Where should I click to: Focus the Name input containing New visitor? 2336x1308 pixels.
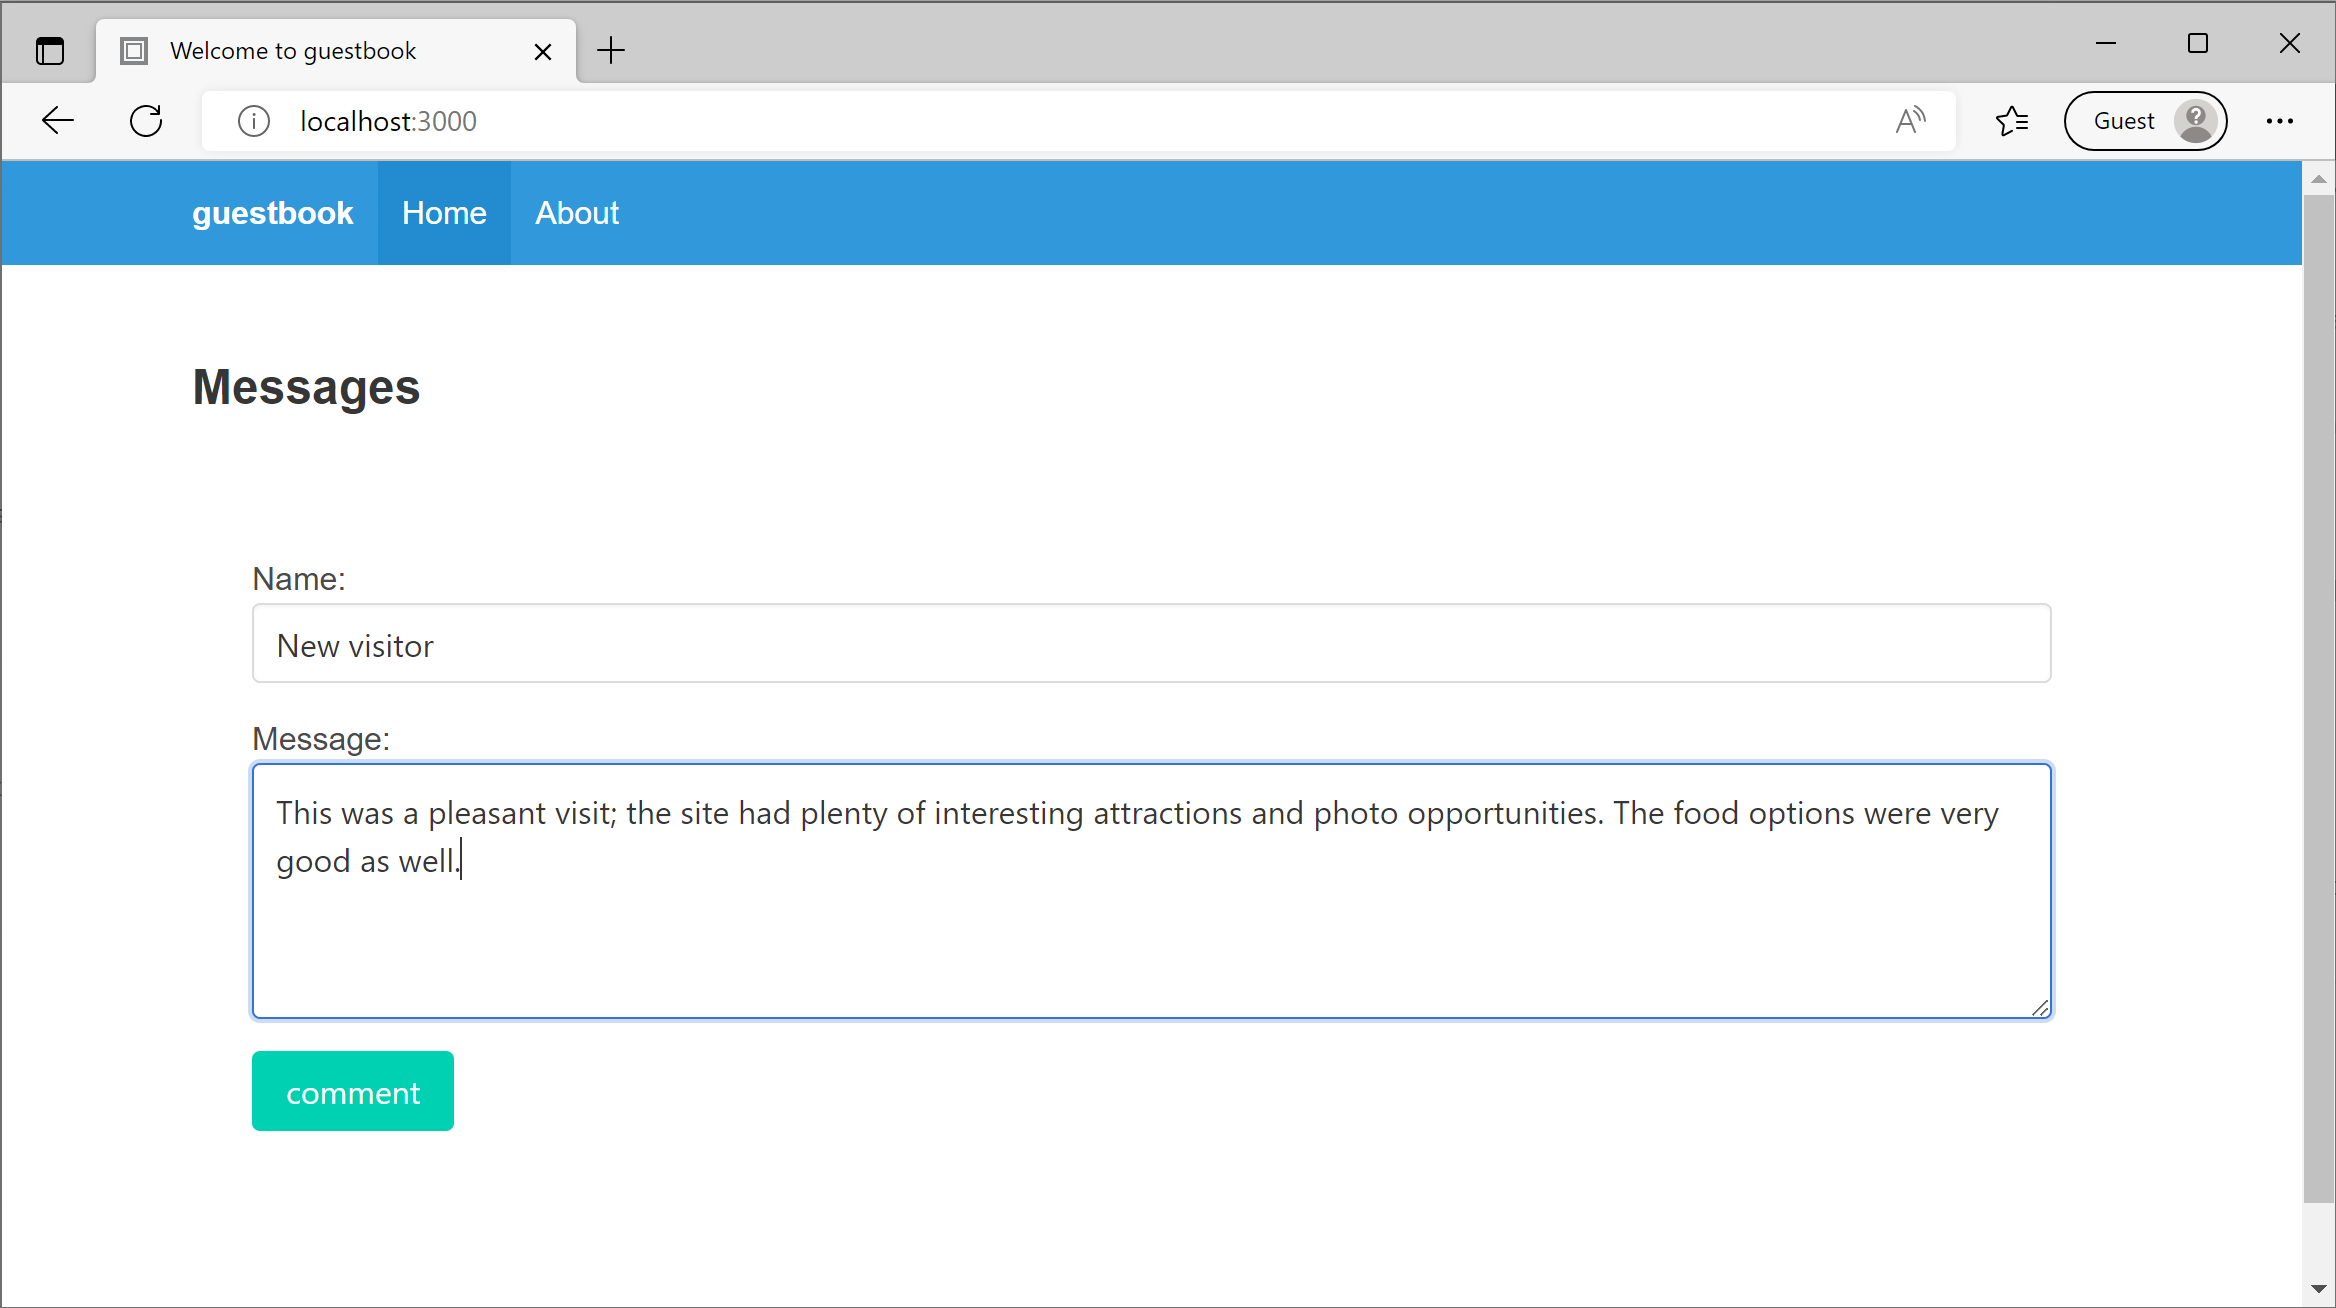tap(1150, 643)
